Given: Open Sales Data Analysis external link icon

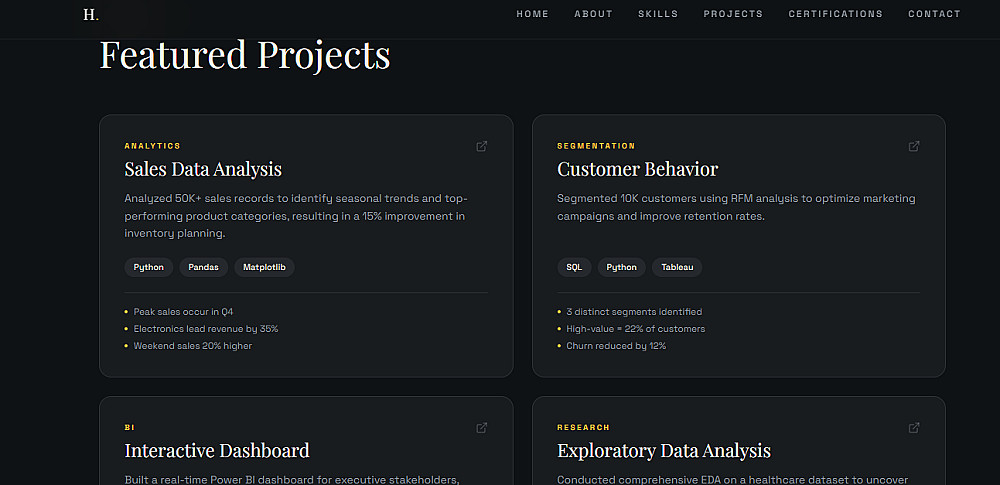Looking at the screenshot, I should coord(482,146).
